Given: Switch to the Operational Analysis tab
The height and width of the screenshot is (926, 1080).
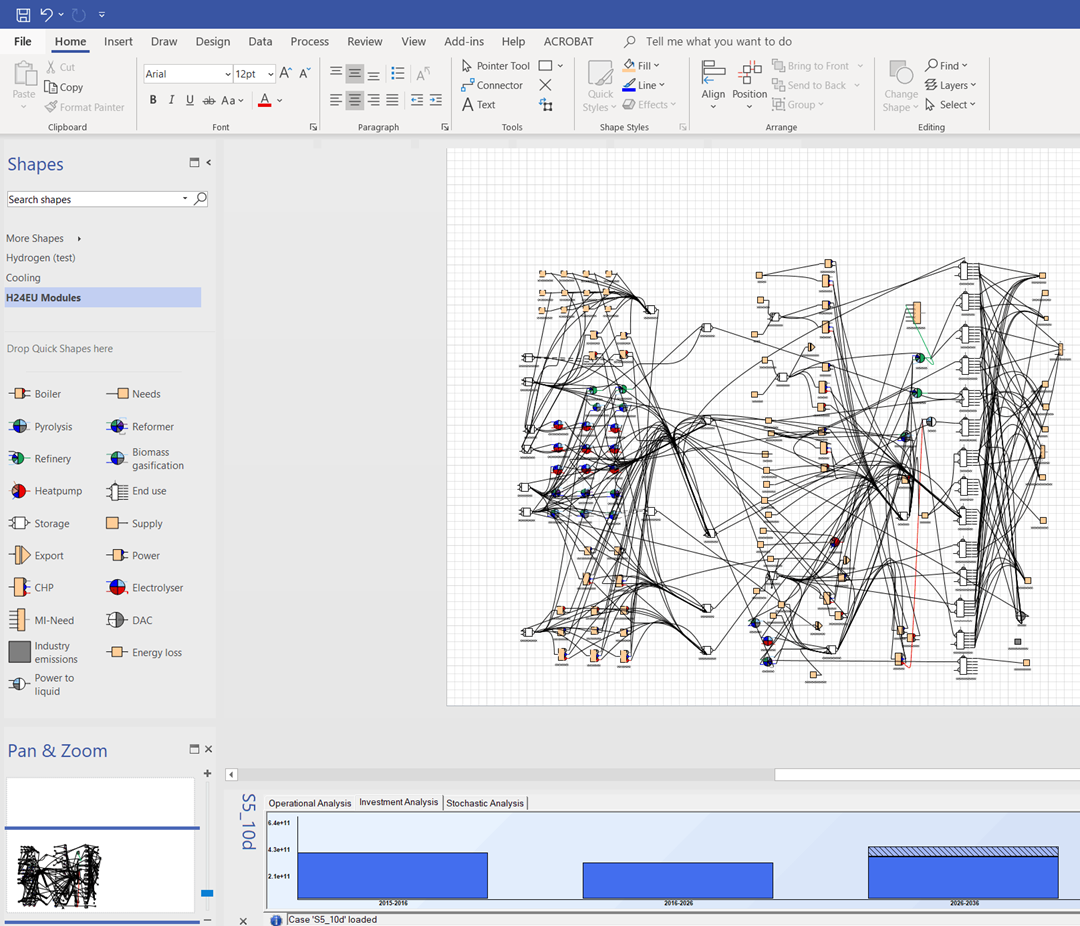Looking at the screenshot, I should 310,803.
